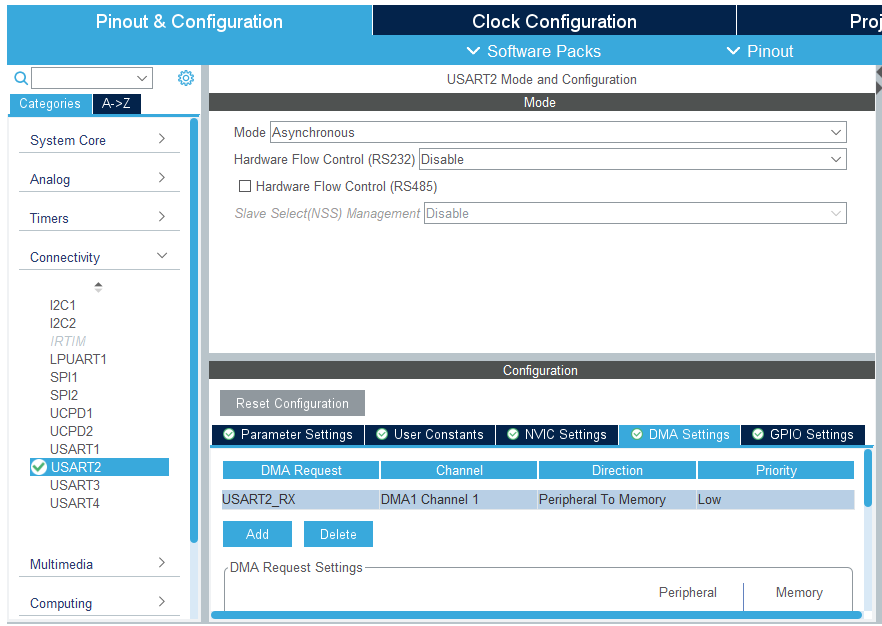Click the green check icon beside USART2
Viewport: 882px width, 626px height.
coord(39,467)
